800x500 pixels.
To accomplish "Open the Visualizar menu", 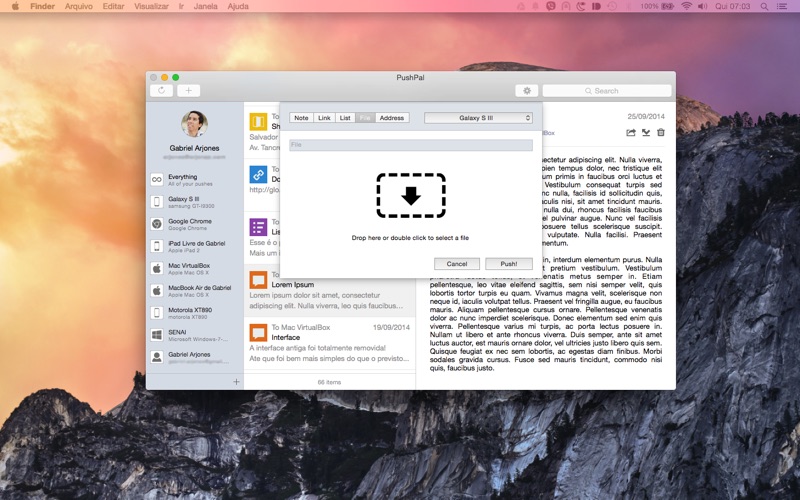I will click(151, 6).
